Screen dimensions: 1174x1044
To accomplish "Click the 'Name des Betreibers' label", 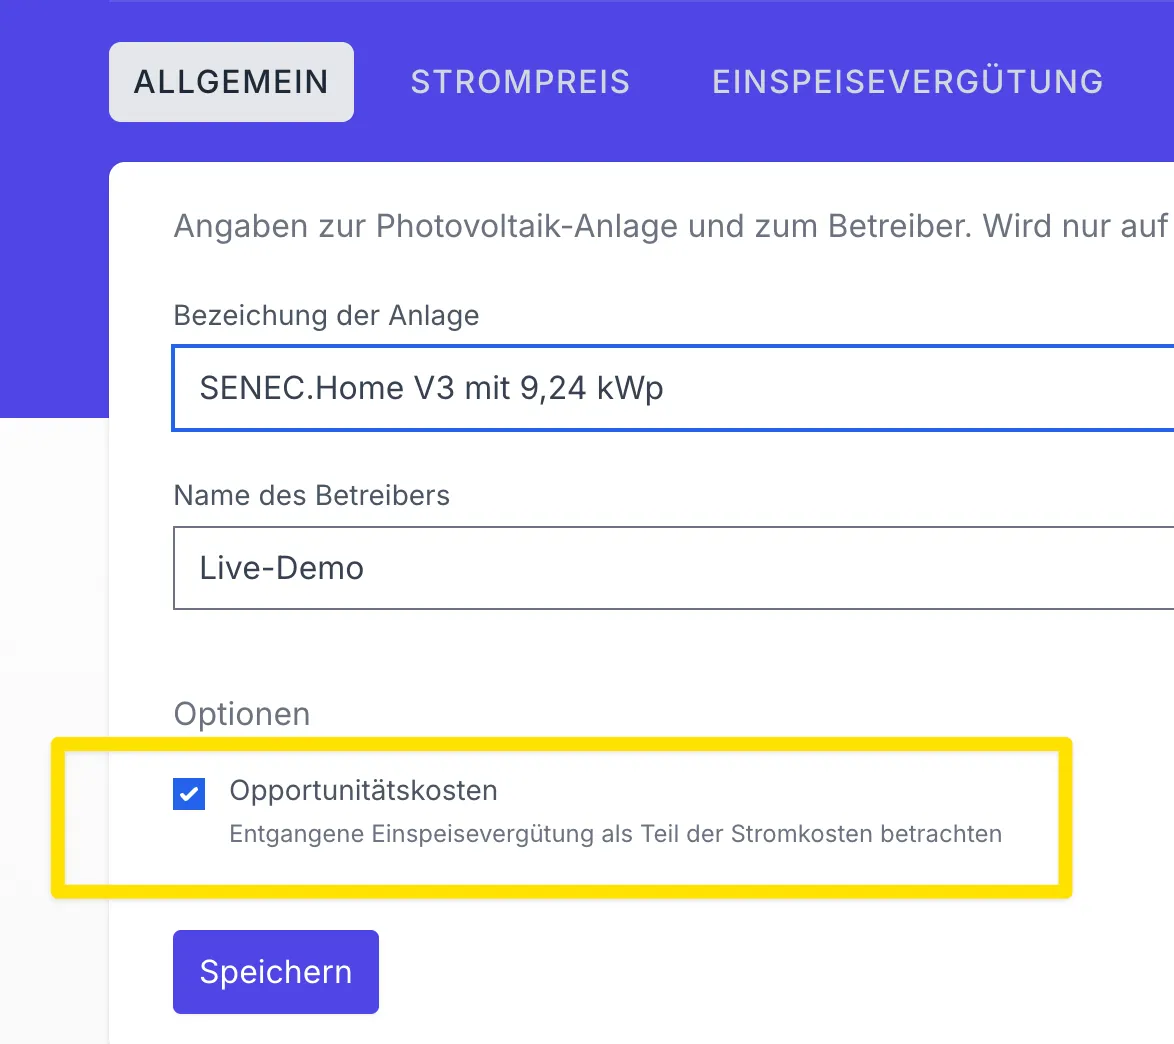I will click(311, 495).
